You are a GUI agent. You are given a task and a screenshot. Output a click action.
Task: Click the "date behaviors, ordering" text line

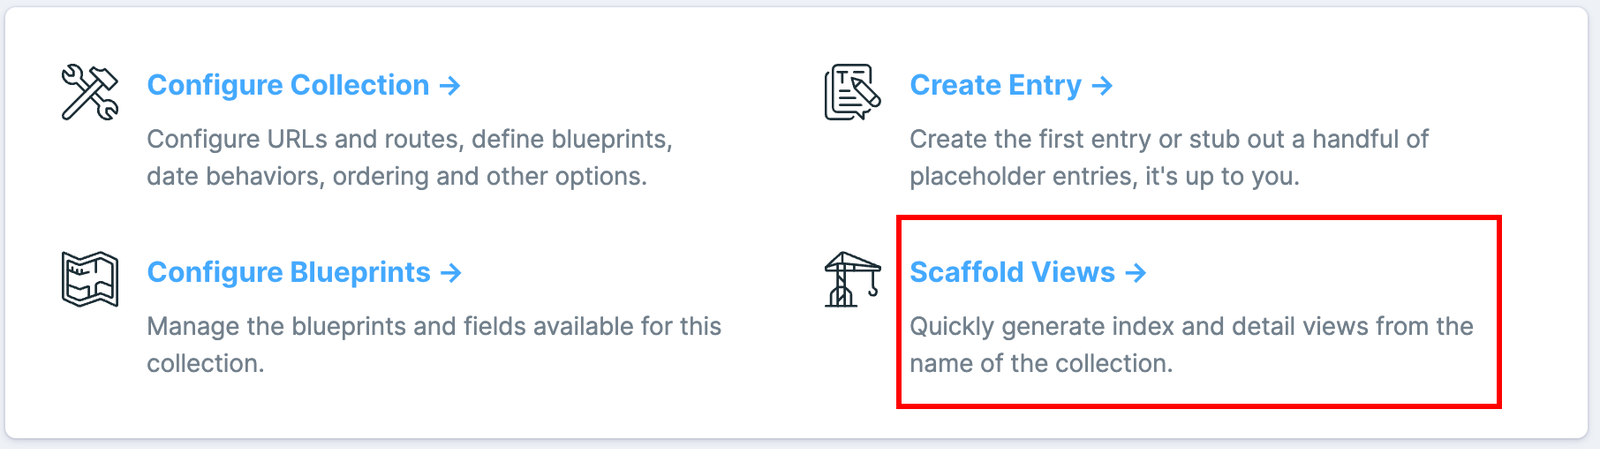click(396, 177)
